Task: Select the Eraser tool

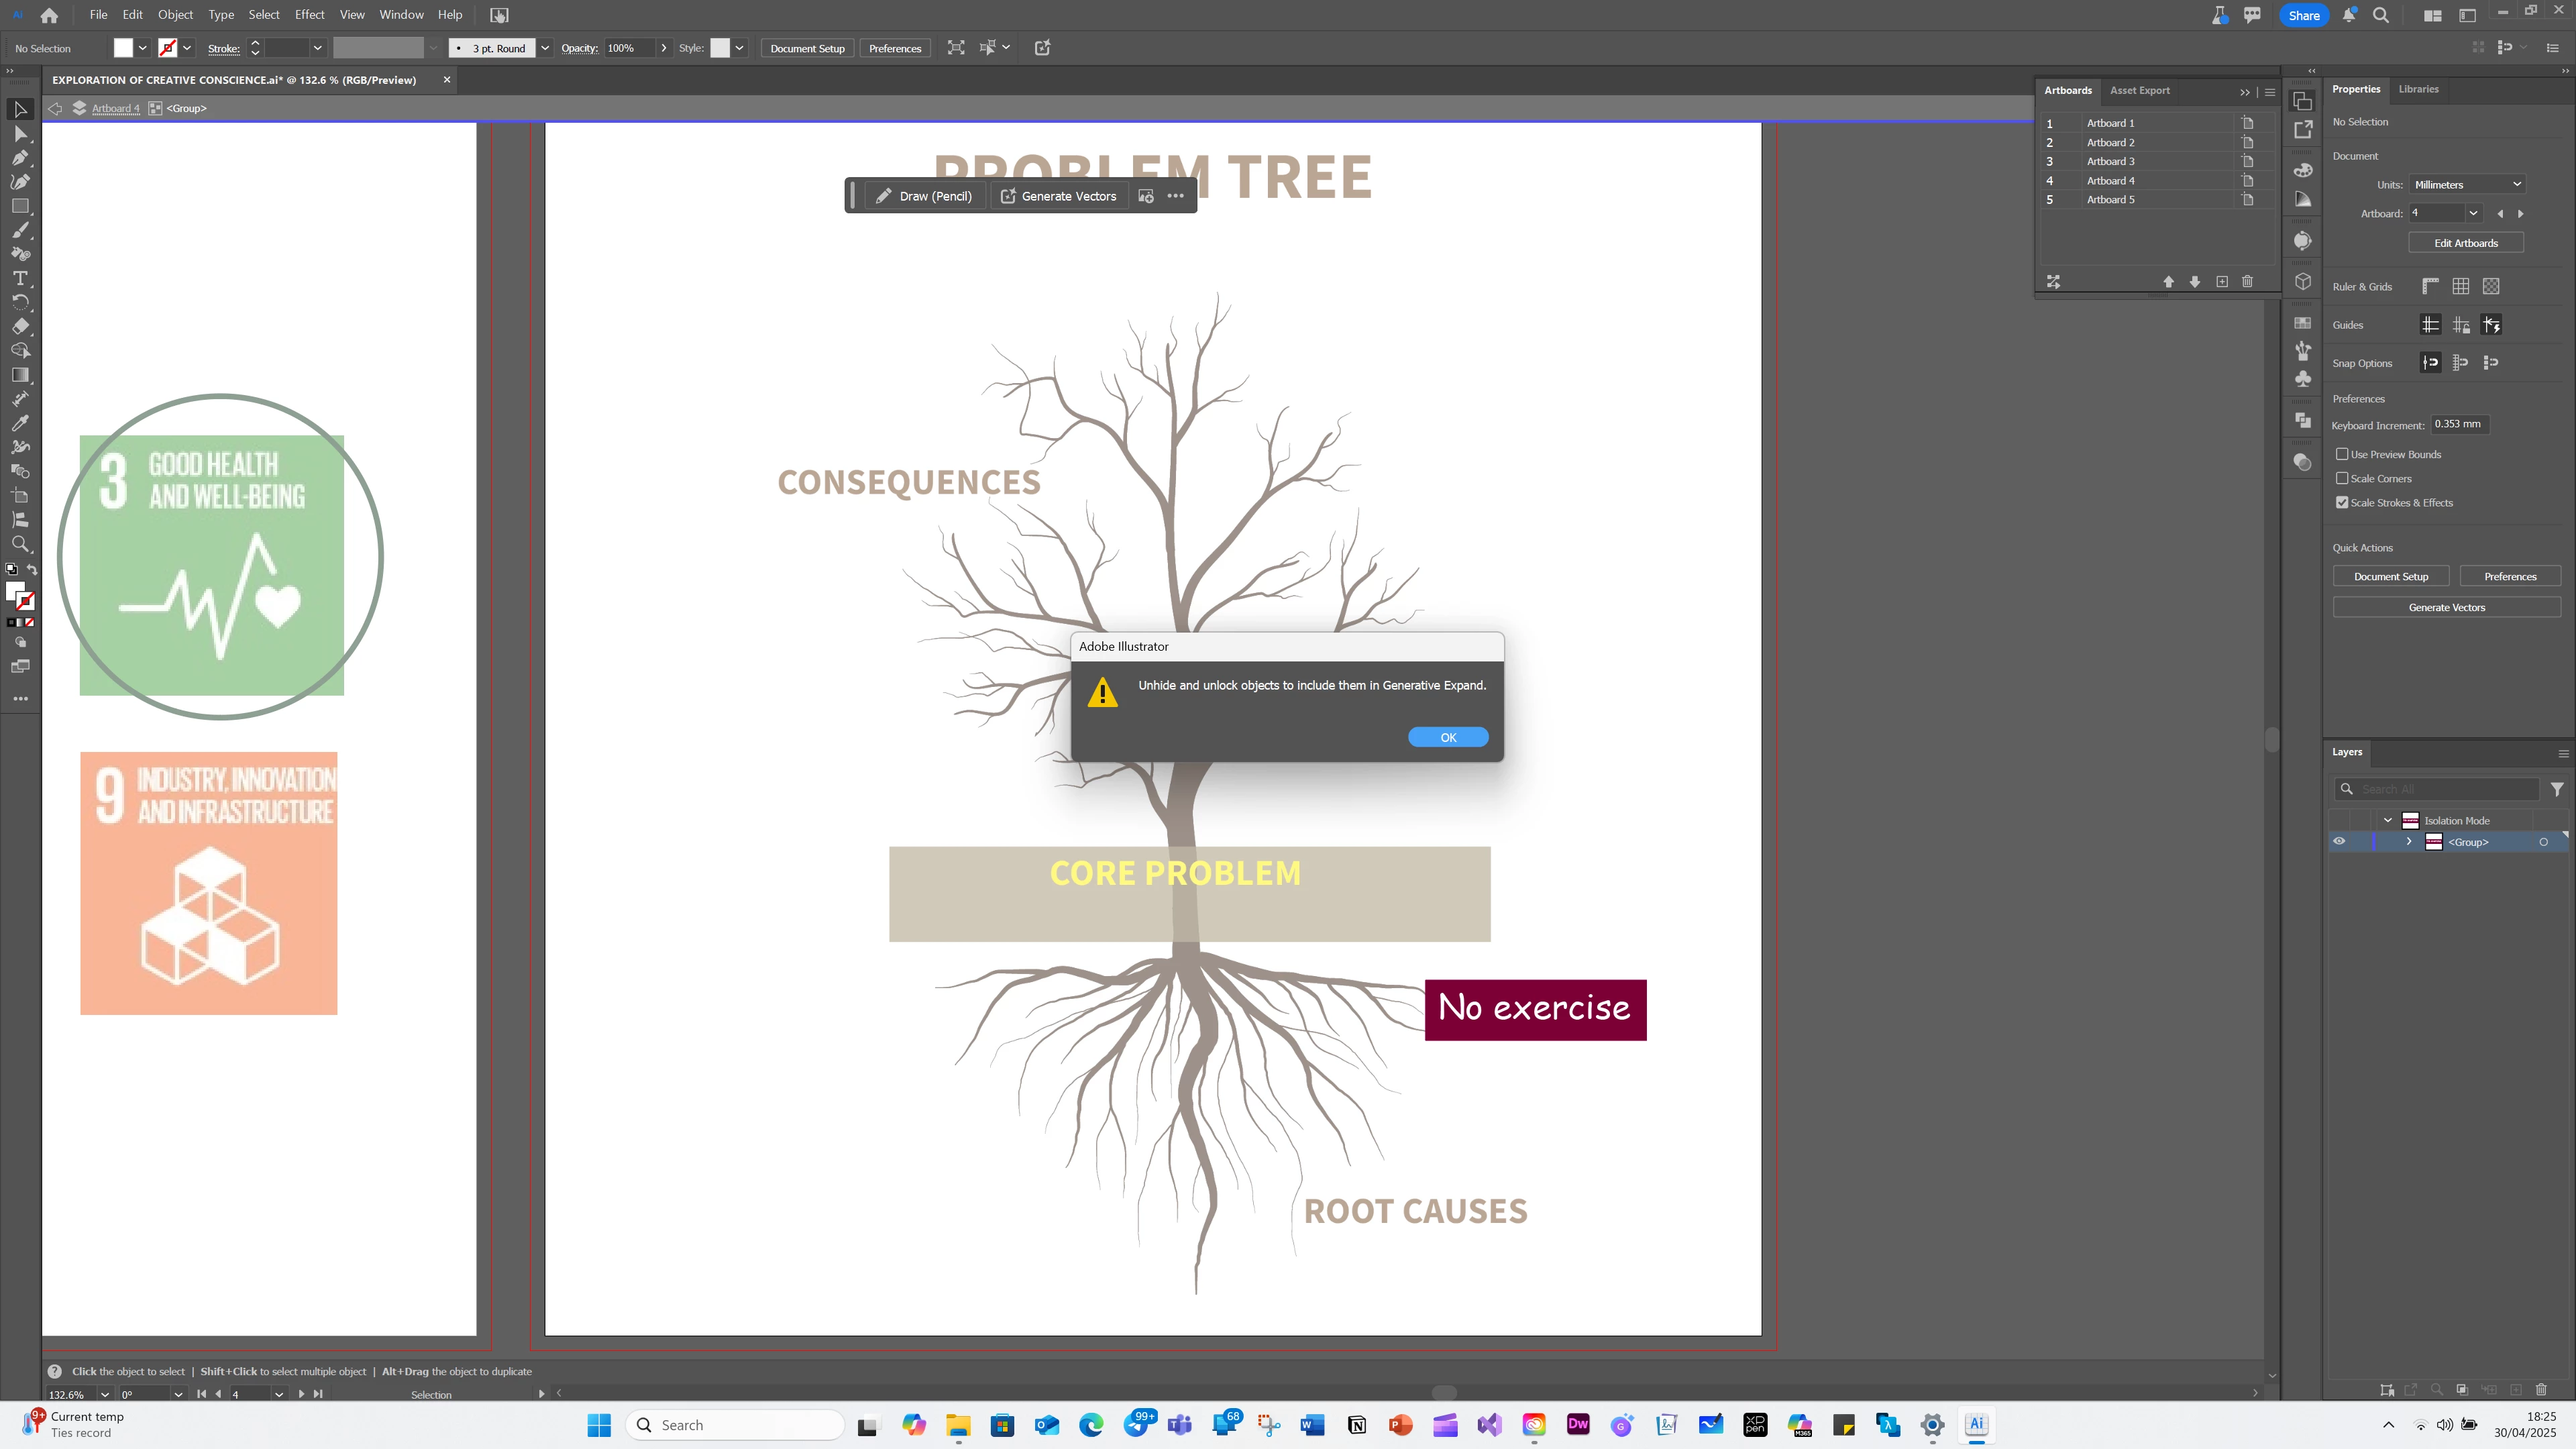Action: [x=20, y=326]
